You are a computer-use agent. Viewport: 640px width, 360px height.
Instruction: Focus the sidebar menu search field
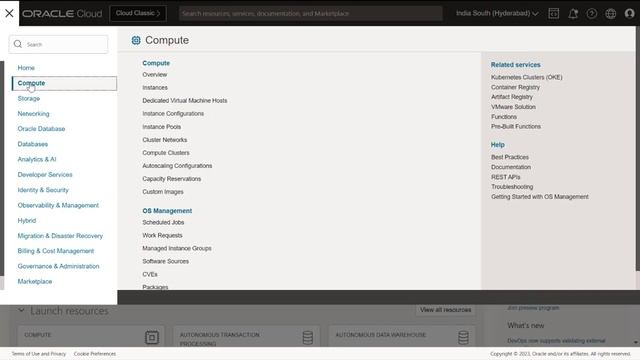click(58, 44)
